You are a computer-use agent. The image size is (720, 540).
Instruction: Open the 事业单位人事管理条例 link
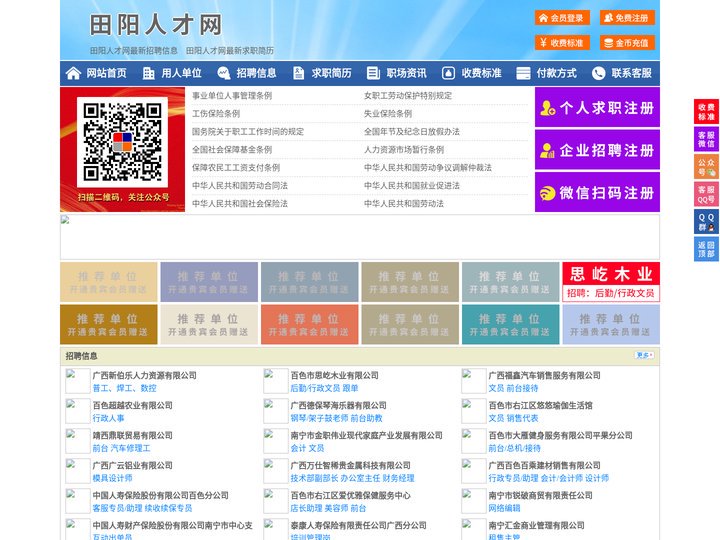(x=232, y=96)
